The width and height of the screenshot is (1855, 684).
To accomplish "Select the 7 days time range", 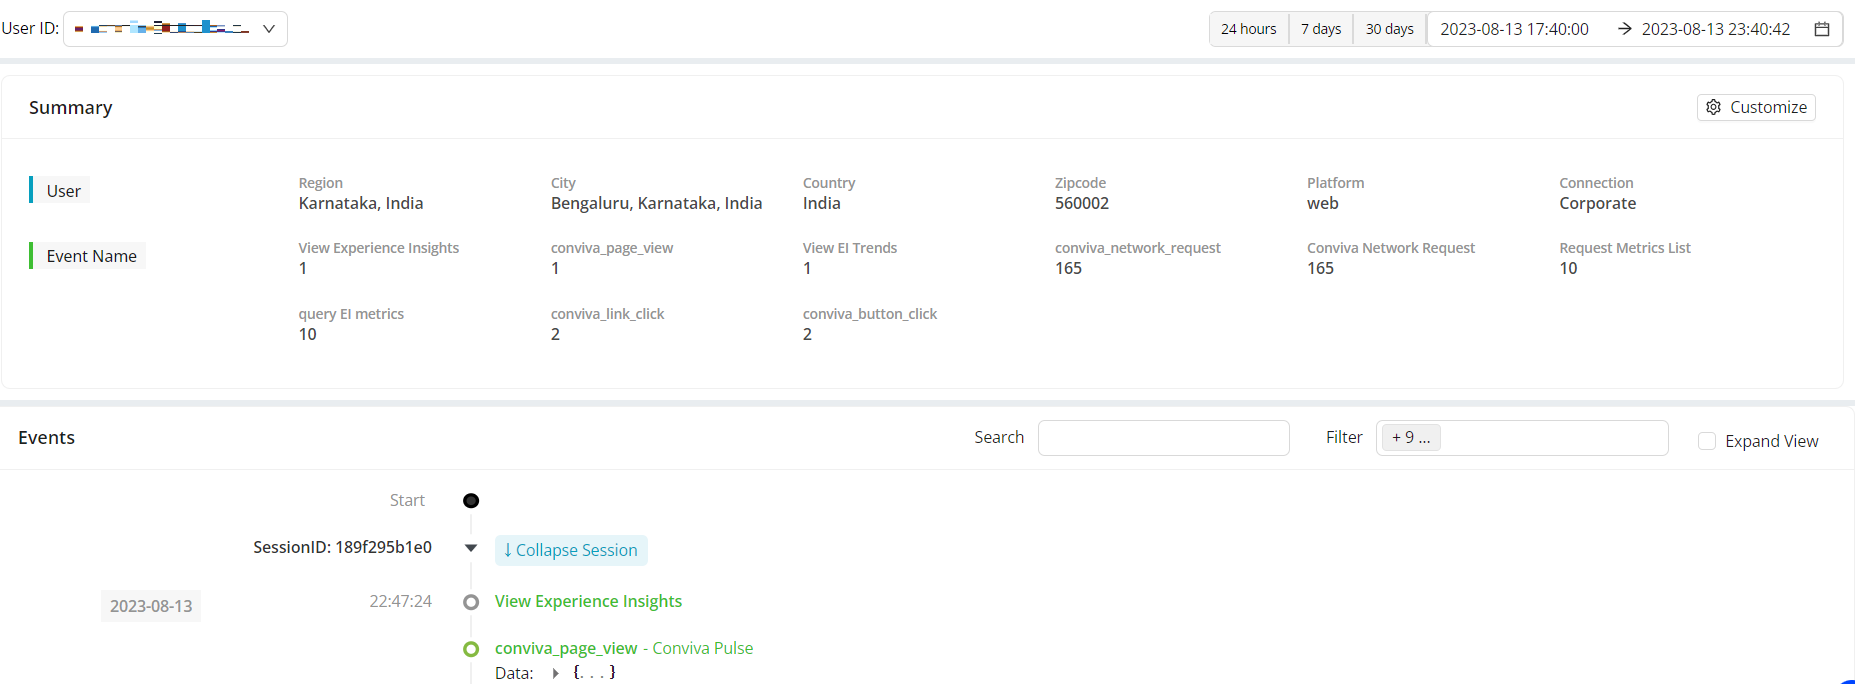I will (x=1321, y=29).
